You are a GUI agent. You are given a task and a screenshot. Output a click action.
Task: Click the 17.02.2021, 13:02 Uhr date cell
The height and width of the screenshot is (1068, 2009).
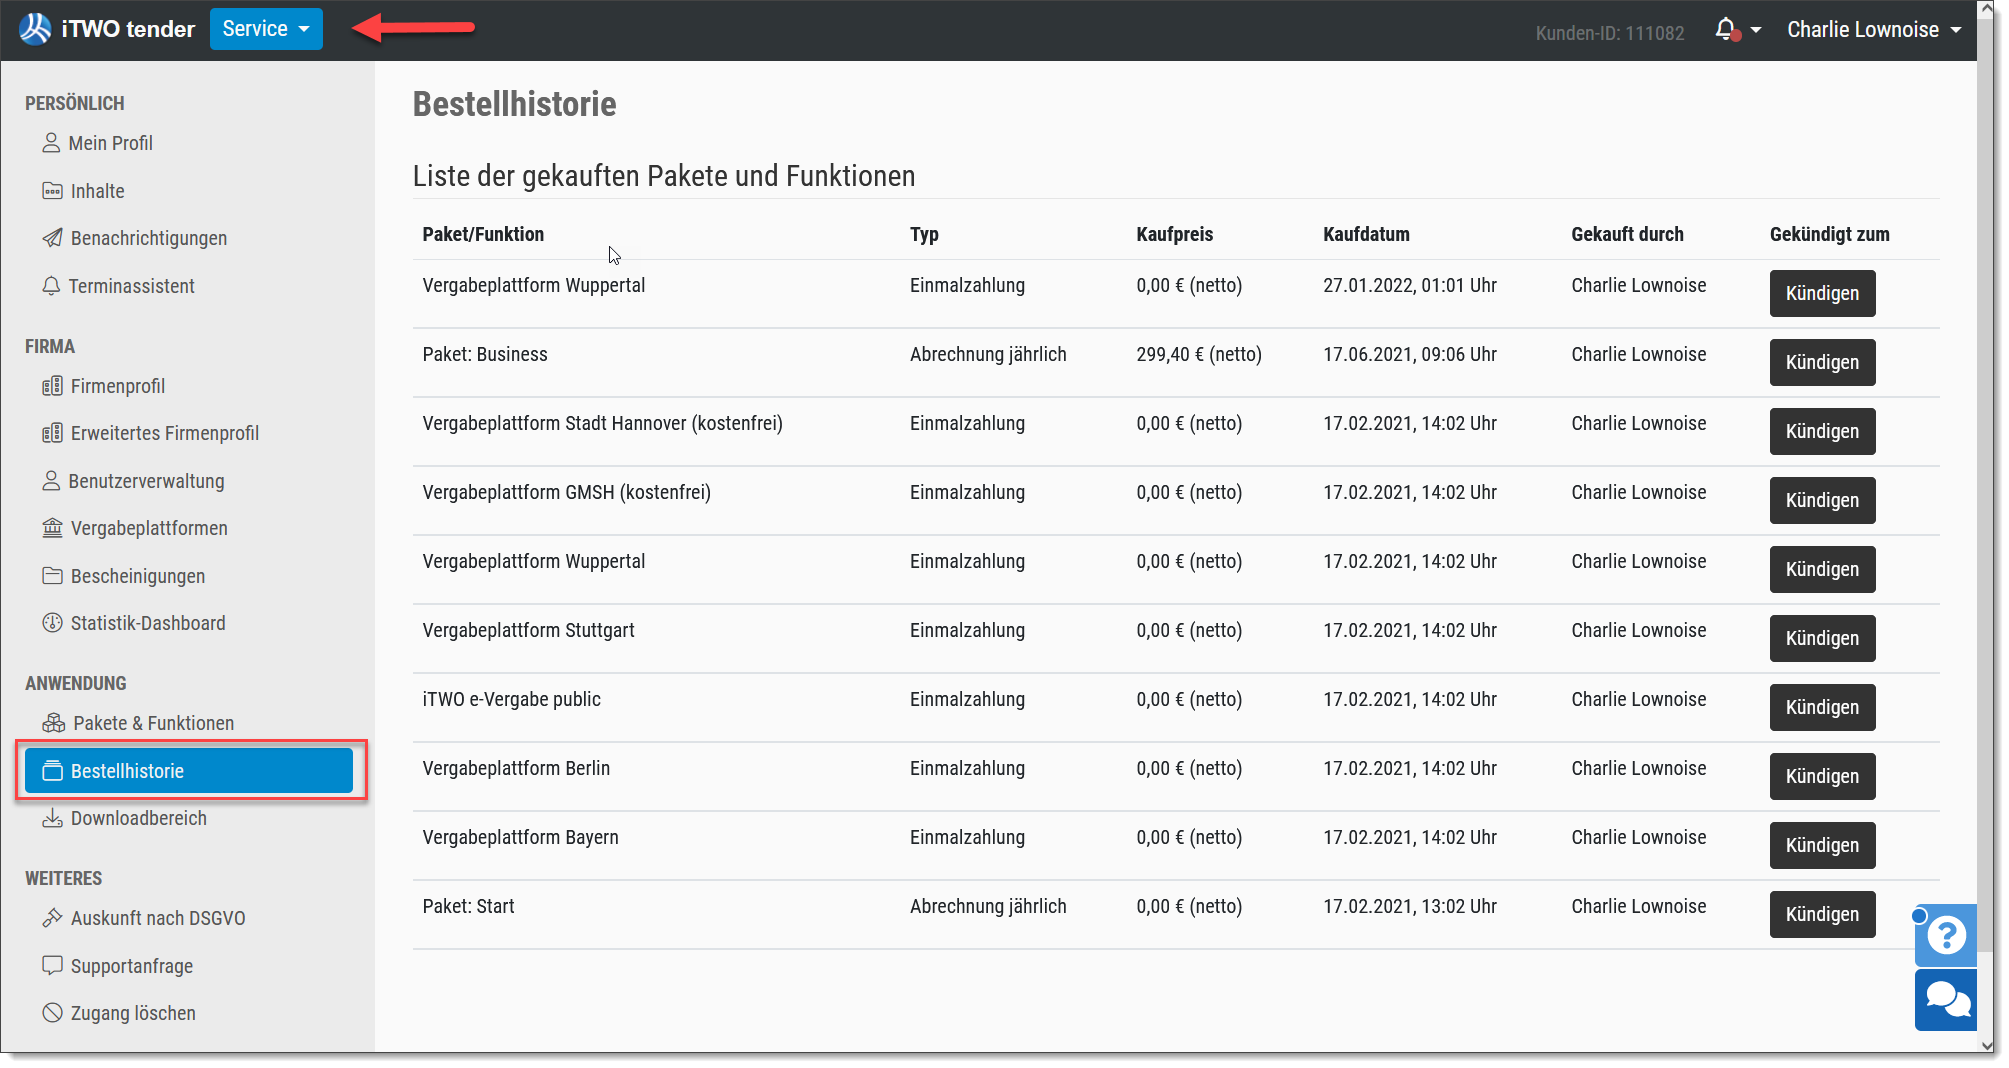point(1410,906)
